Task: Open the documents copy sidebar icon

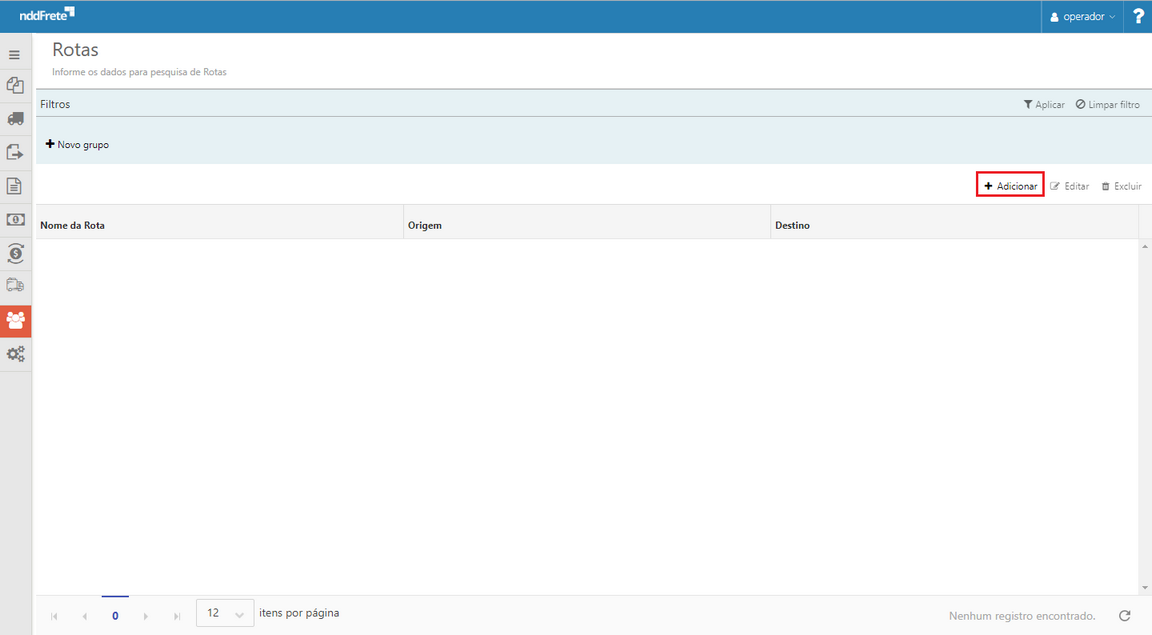Action: point(15,85)
